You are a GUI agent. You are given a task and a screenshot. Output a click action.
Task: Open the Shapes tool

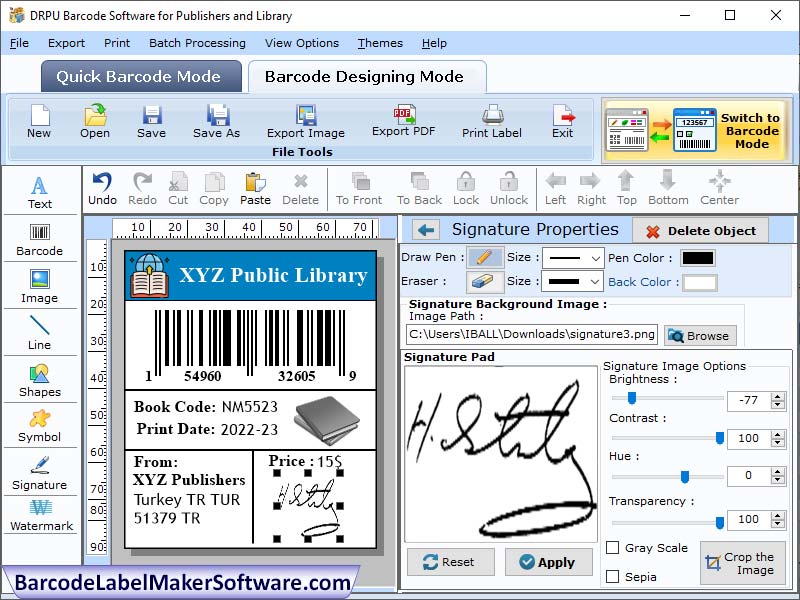pyautogui.click(x=40, y=377)
